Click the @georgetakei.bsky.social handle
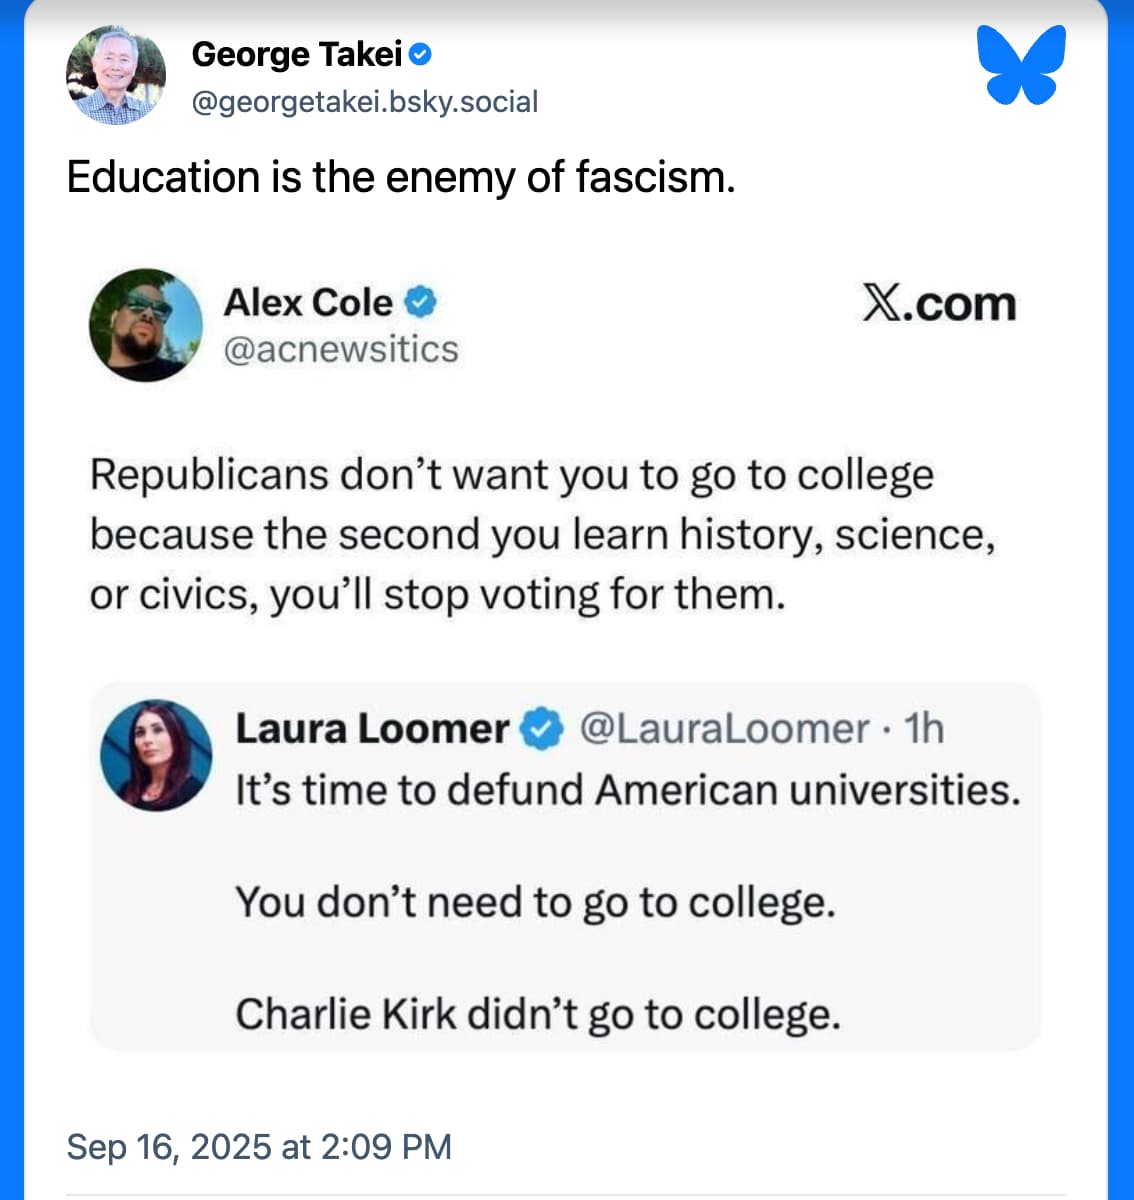 [365, 101]
